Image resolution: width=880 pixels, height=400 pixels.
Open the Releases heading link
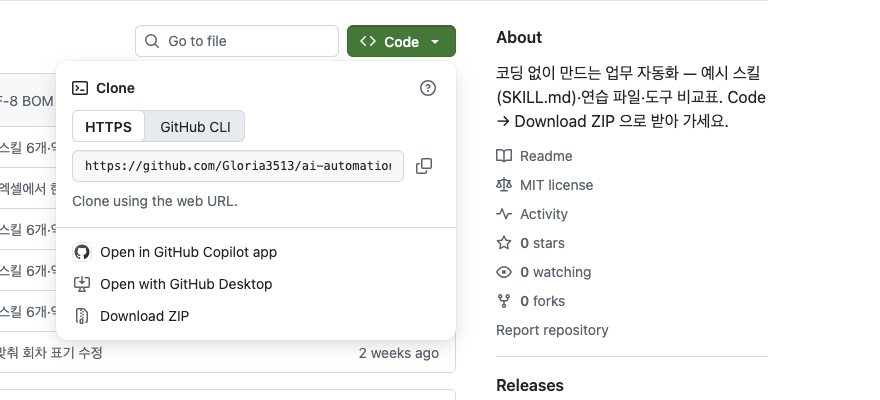click(530, 385)
